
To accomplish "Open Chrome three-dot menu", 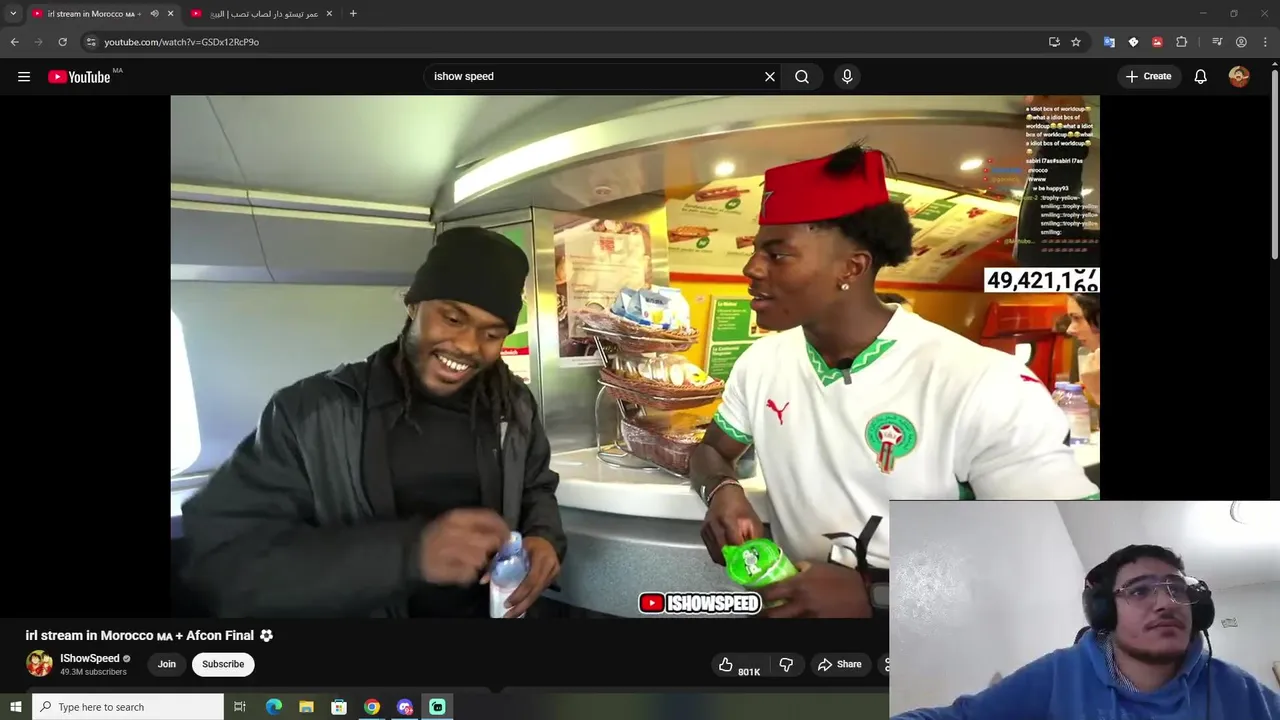I will [1265, 42].
